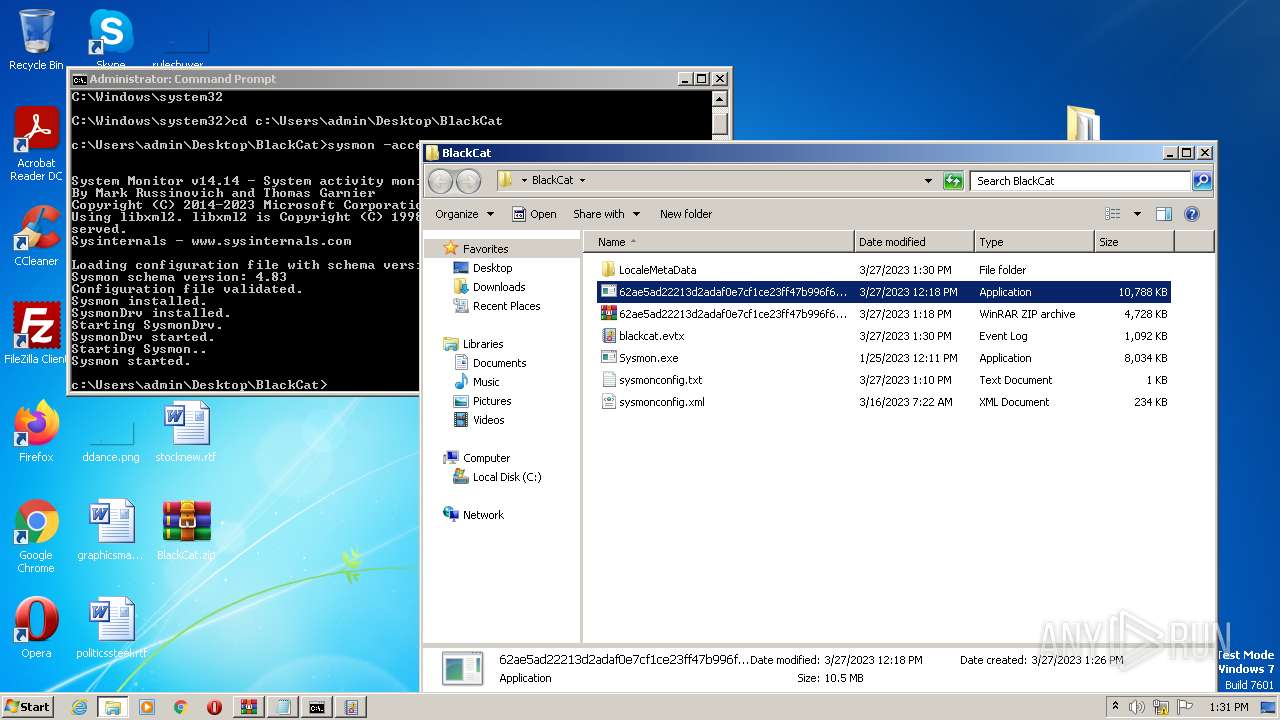Switch to Command Prompt taskbar button

[x=316, y=707]
